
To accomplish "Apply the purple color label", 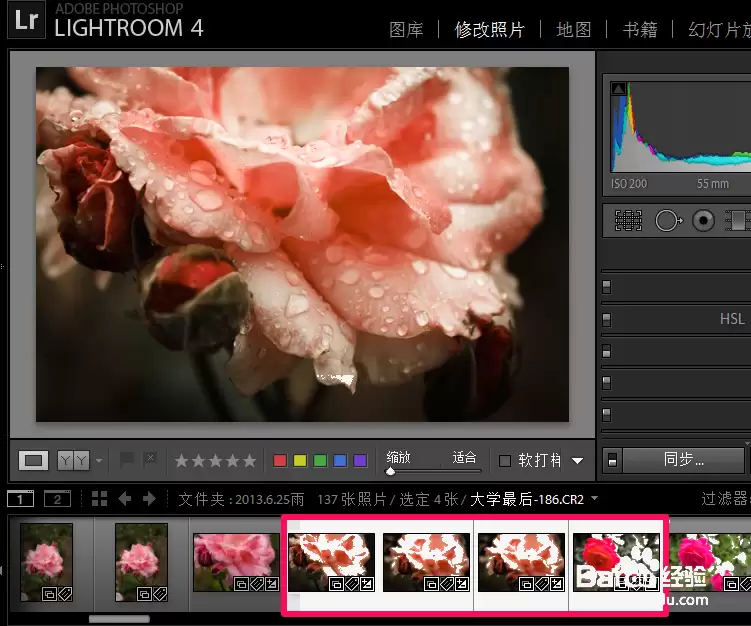I will (x=360, y=461).
